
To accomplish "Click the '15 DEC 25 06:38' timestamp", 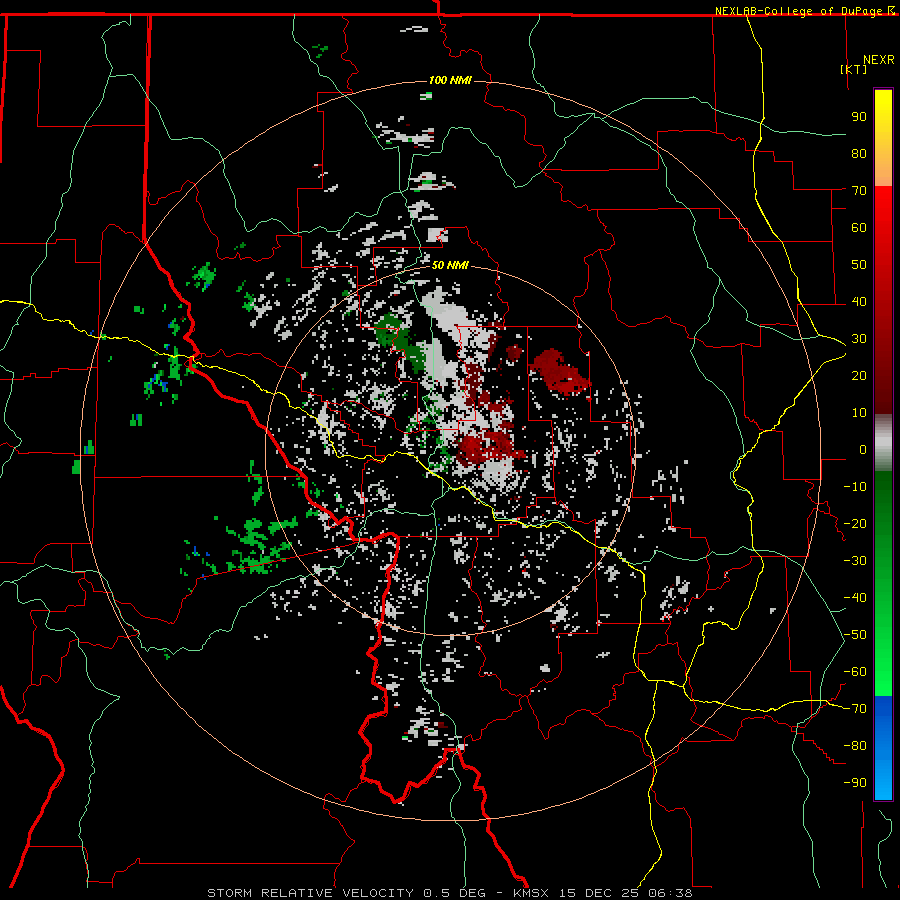I will pyautogui.click(x=624, y=893).
